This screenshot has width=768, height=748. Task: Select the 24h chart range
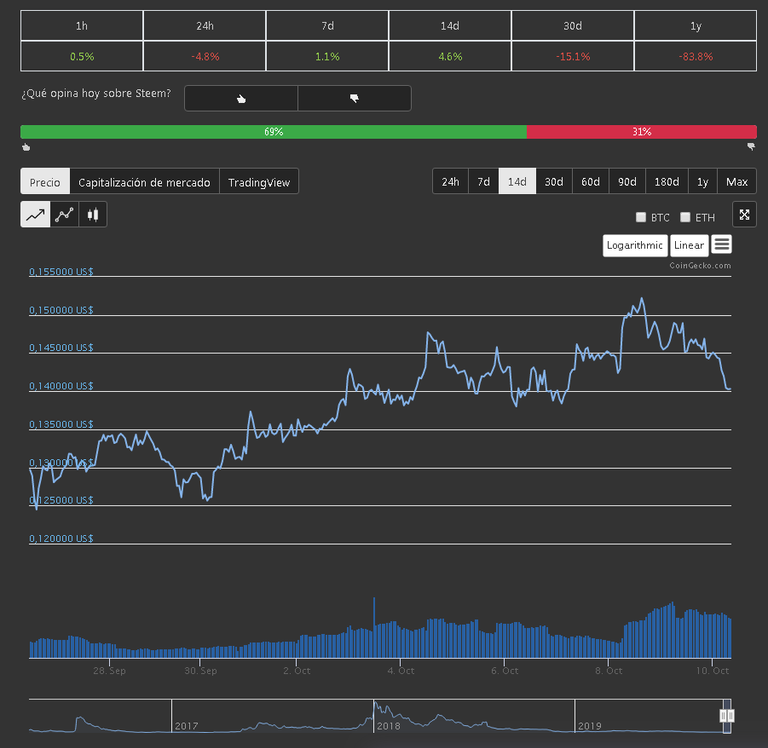point(451,181)
